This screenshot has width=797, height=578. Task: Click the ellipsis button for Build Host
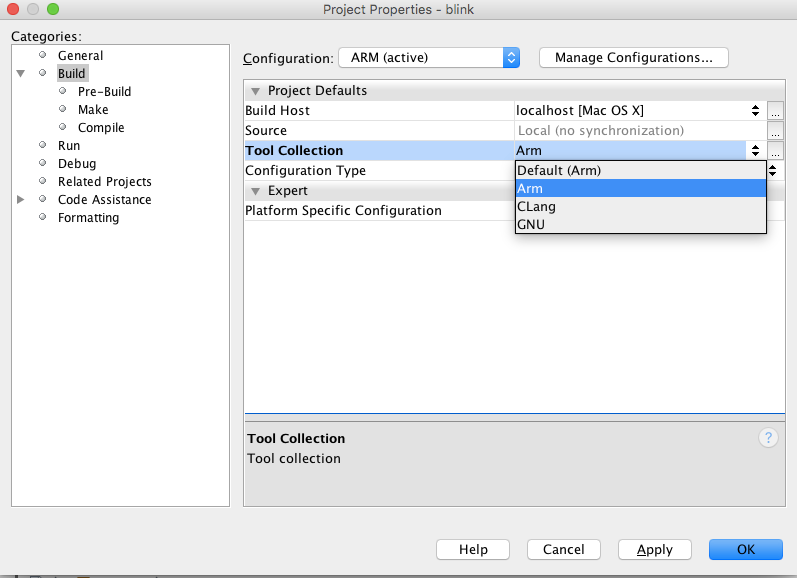point(775,111)
